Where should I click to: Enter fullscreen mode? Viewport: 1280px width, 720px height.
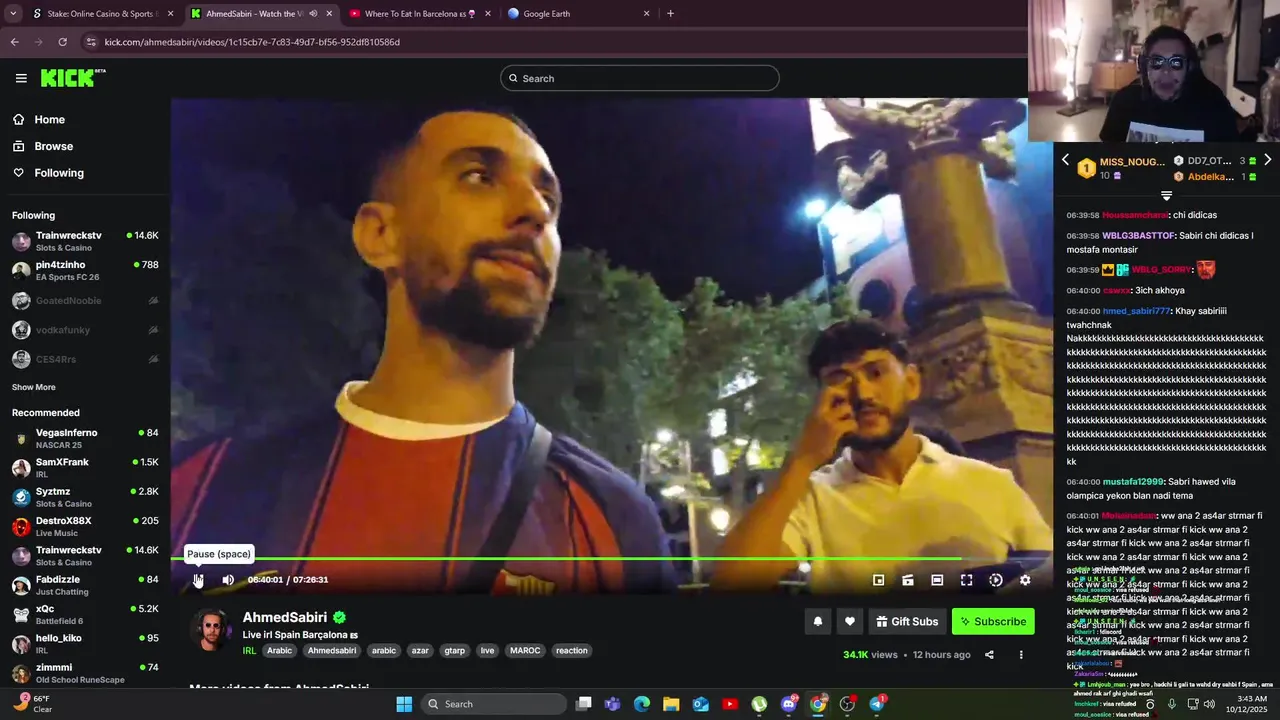967,580
